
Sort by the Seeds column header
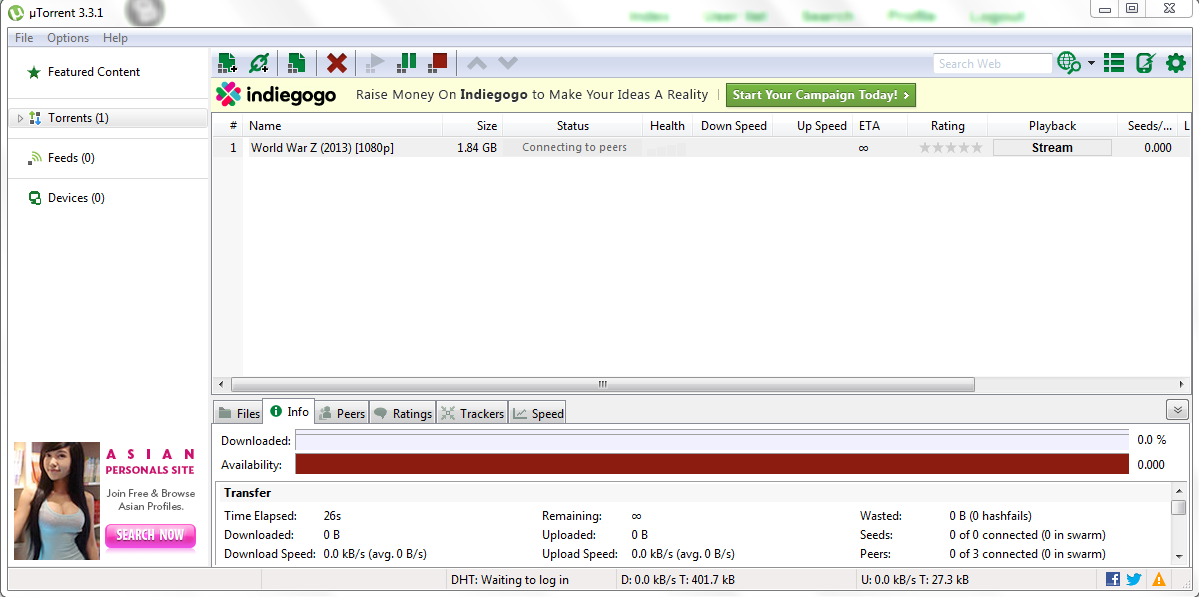pyautogui.click(x=1148, y=126)
